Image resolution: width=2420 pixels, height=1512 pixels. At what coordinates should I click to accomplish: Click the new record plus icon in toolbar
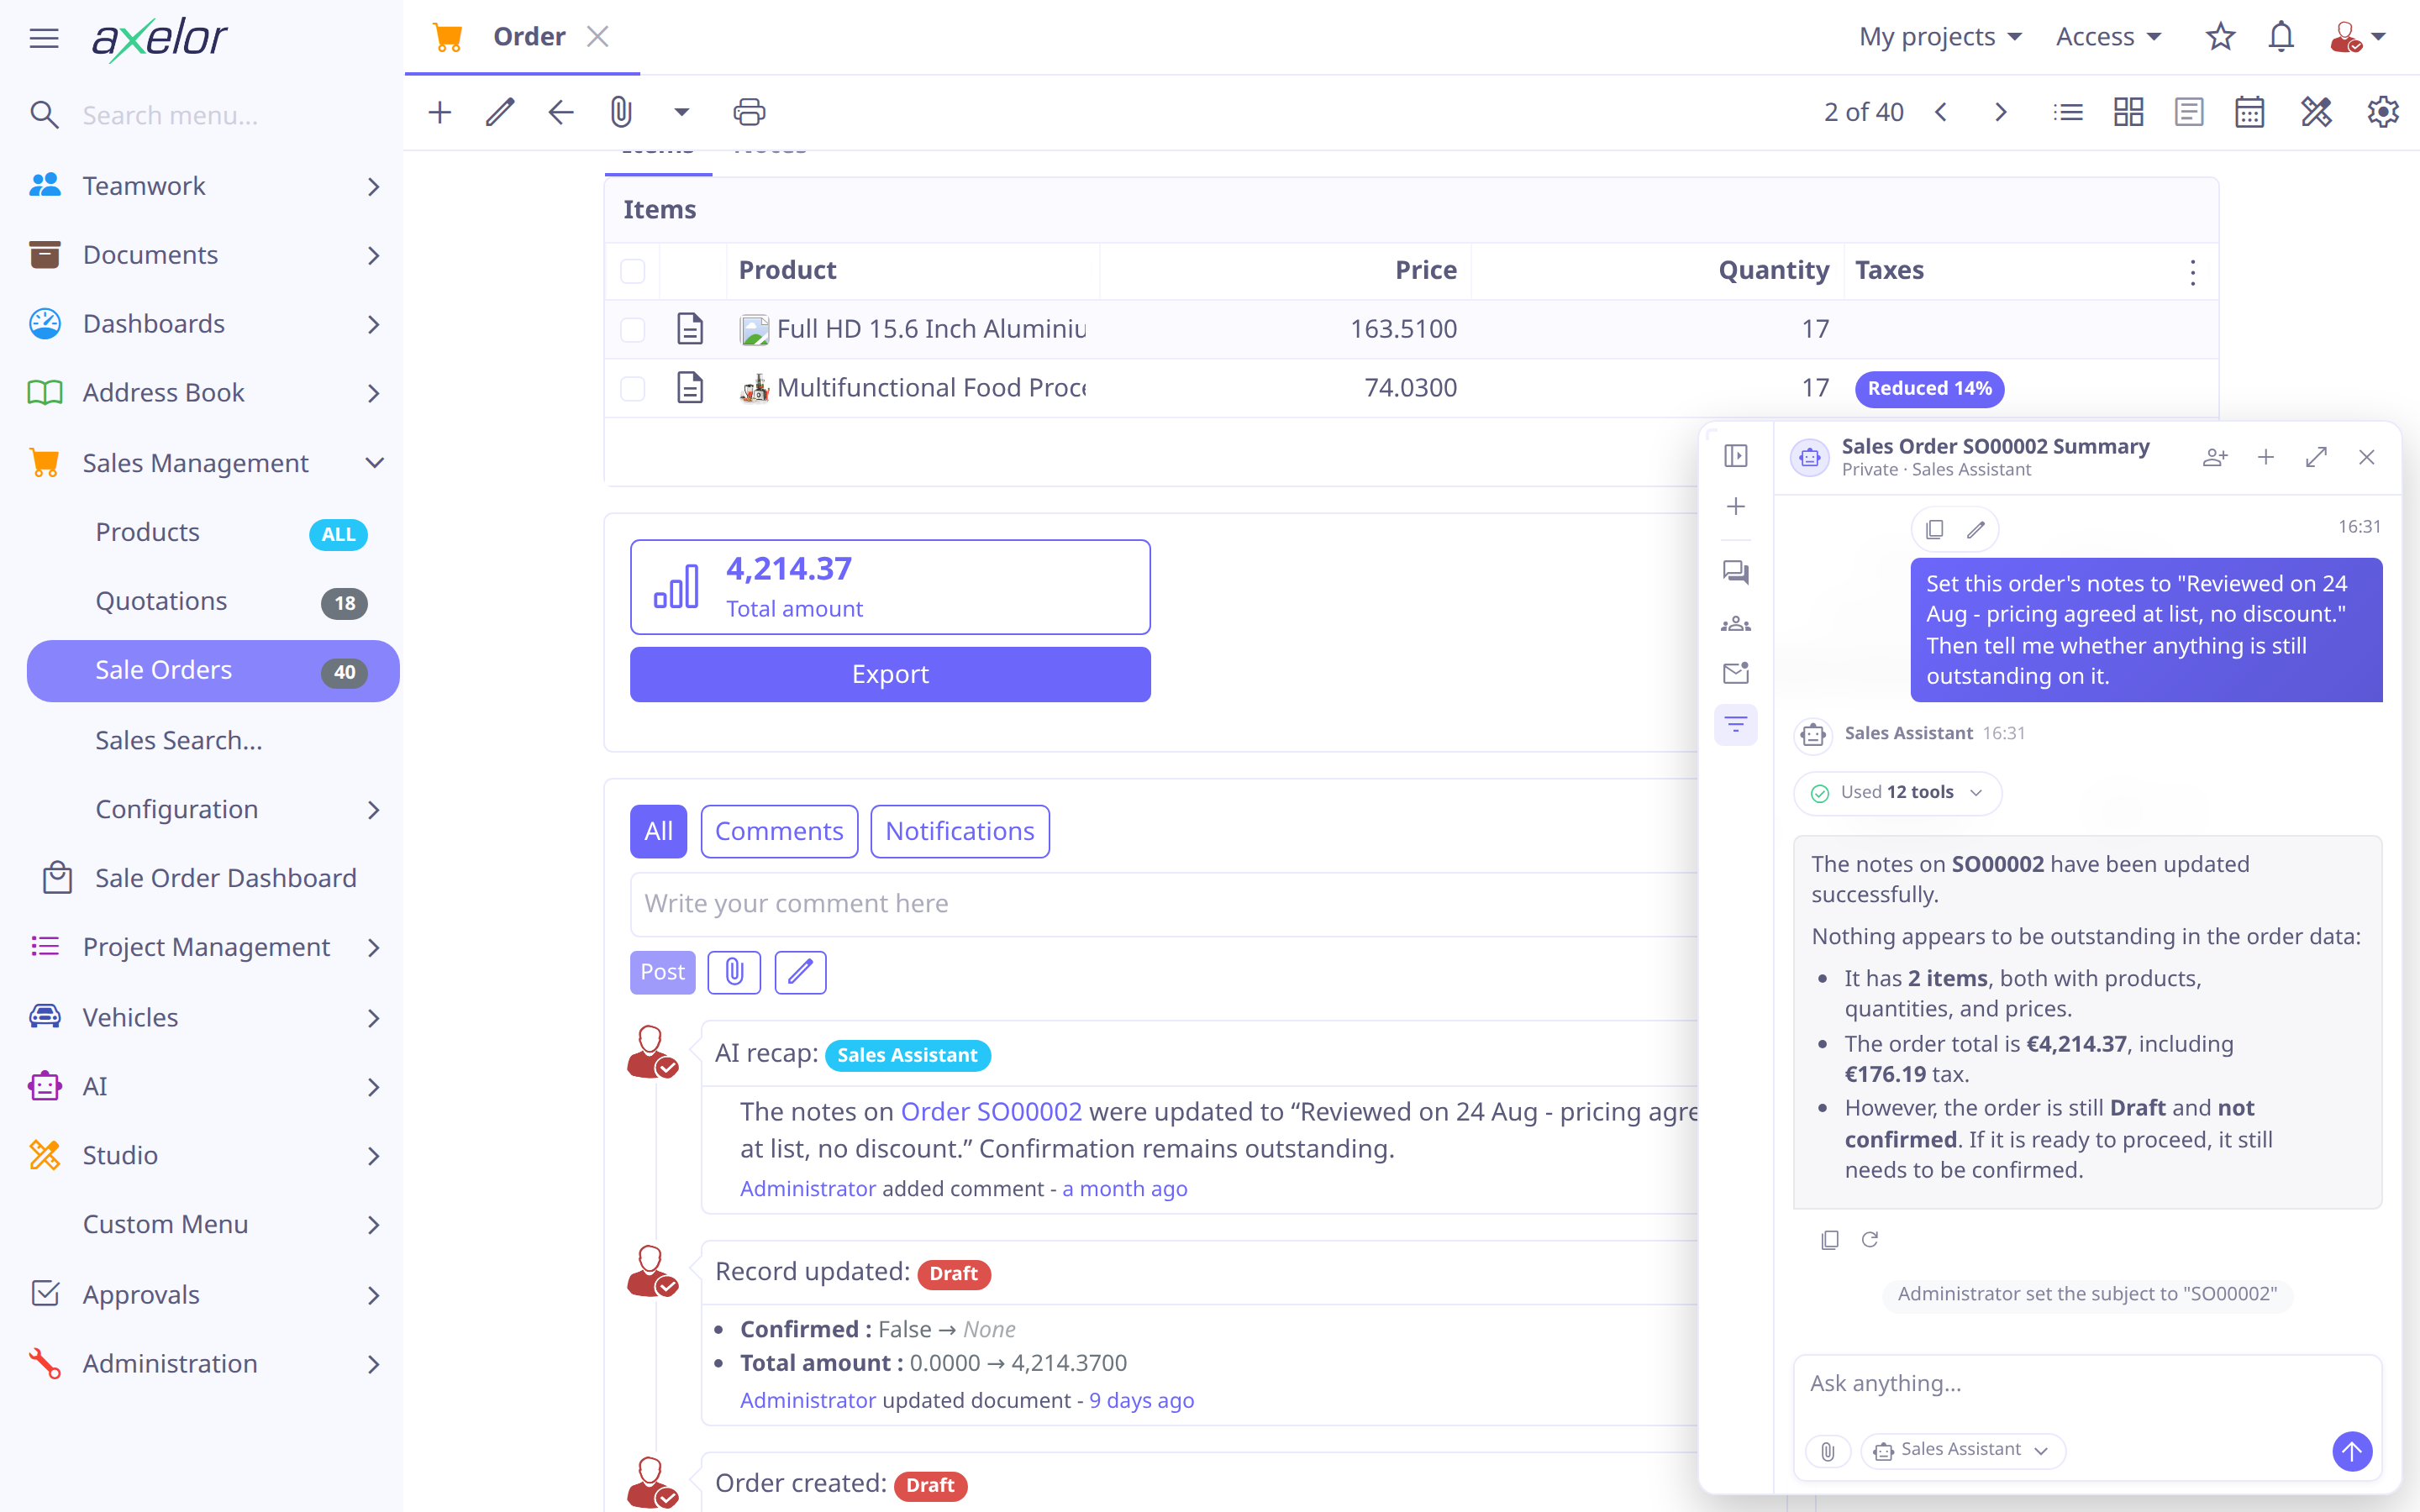tap(440, 112)
